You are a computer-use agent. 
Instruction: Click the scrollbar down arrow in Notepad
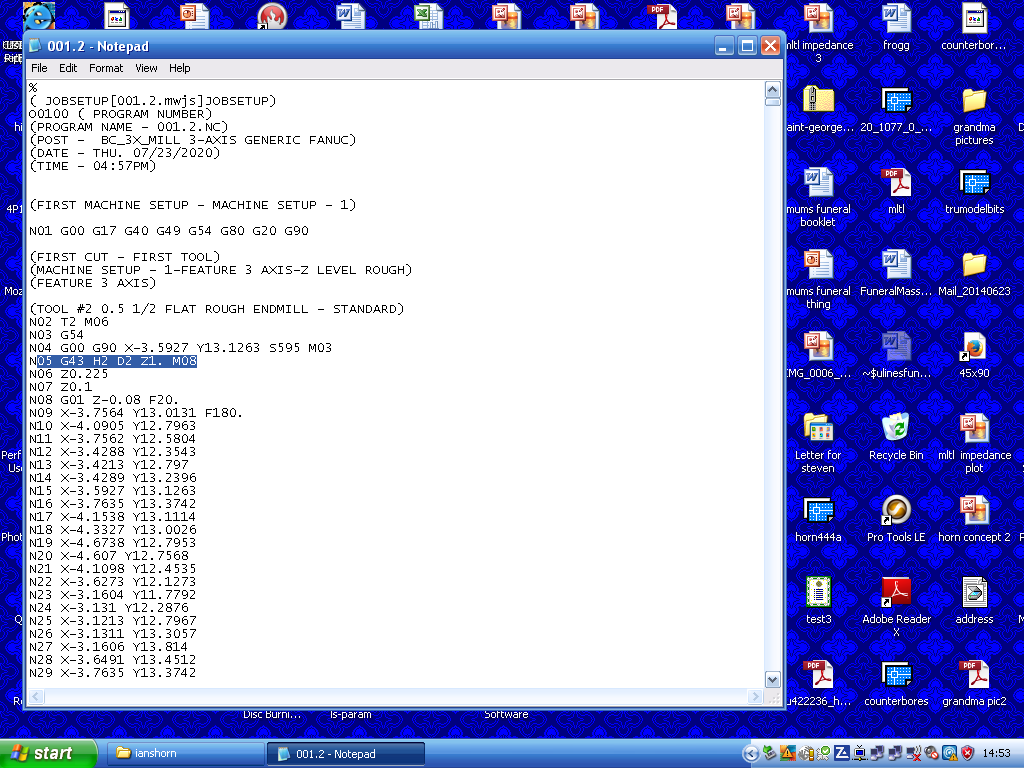[x=772, y=679]
